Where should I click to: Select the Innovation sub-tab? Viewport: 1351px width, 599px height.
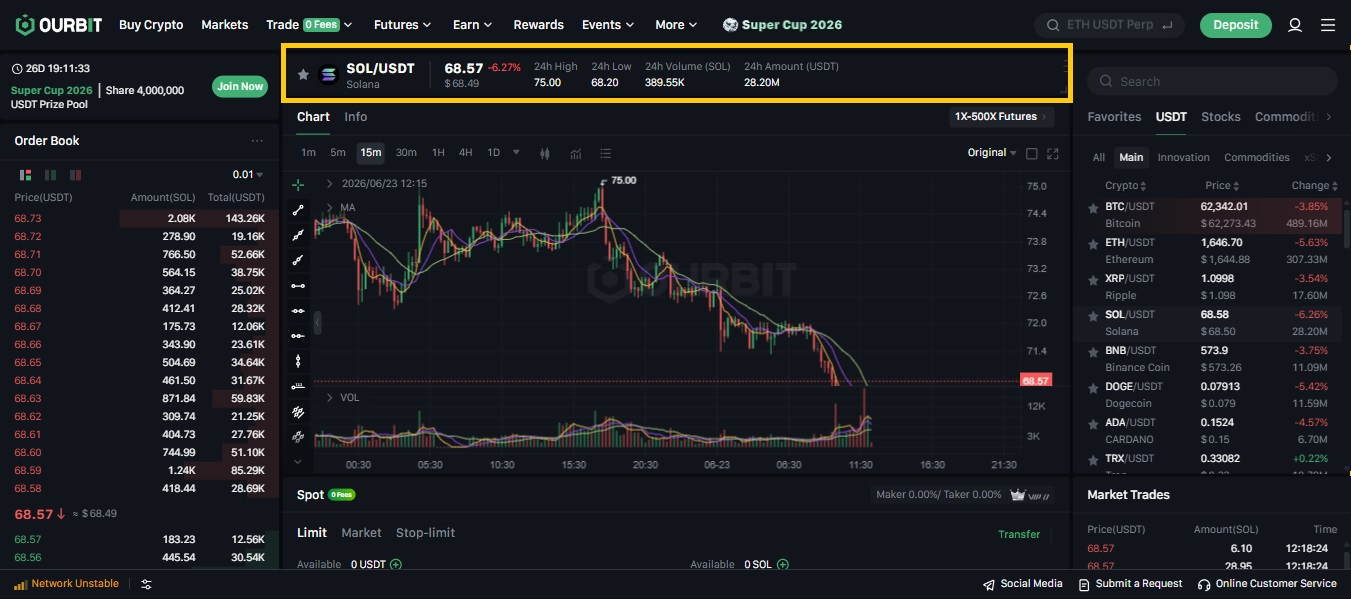(x=1183, y=158)
